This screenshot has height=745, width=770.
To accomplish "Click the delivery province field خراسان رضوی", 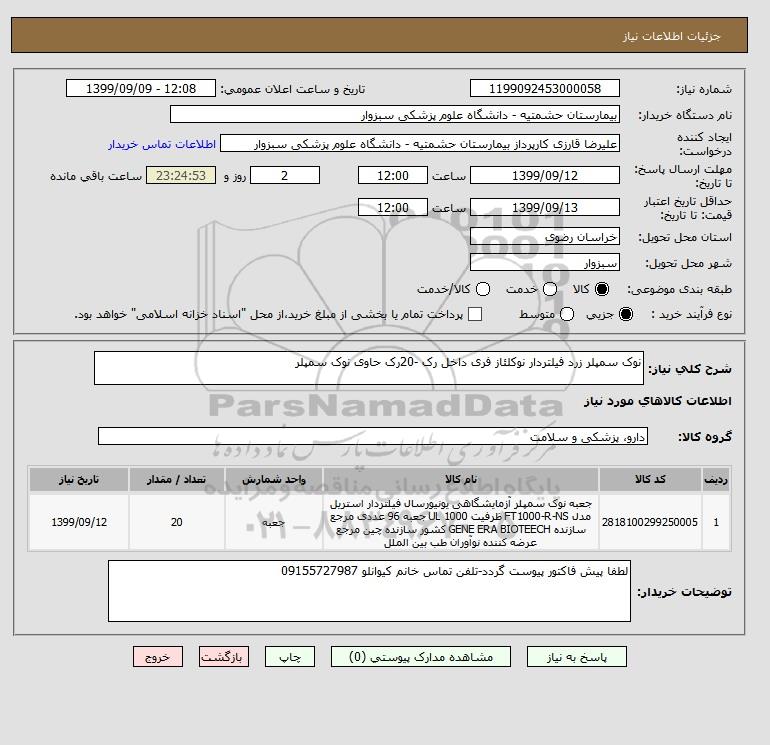I will pos(545,237).
